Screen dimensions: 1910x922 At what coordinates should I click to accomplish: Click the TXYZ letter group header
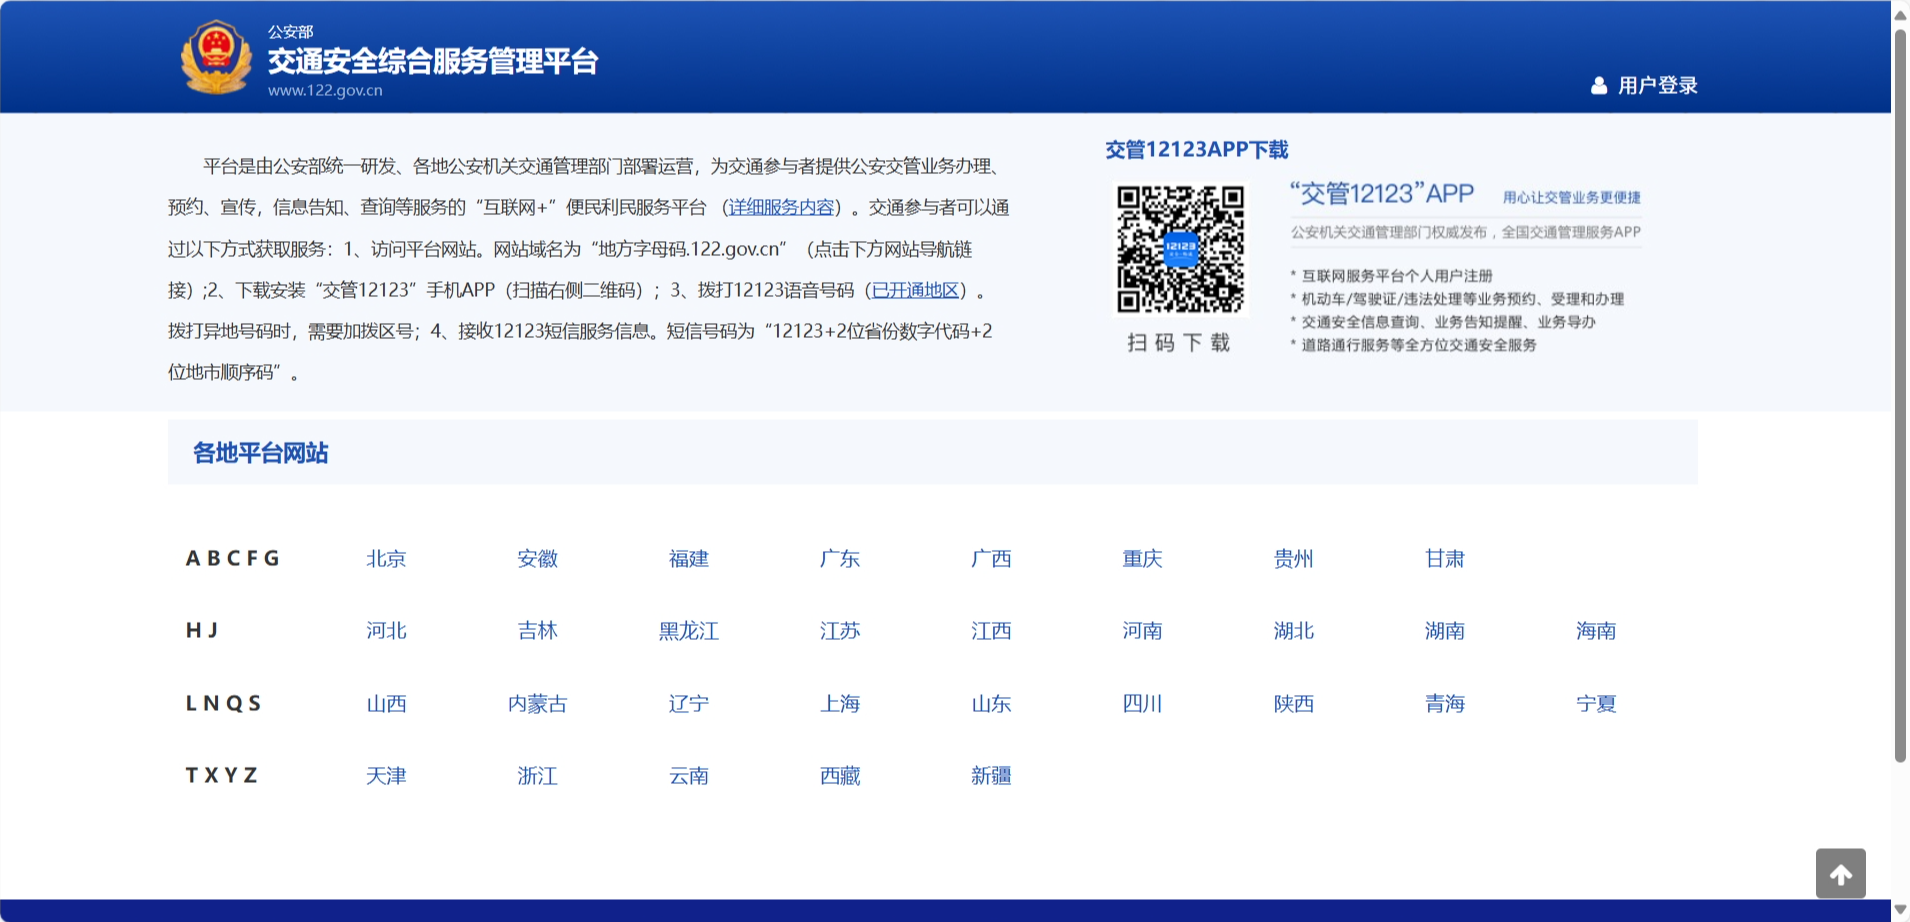[x=221, y=774]
